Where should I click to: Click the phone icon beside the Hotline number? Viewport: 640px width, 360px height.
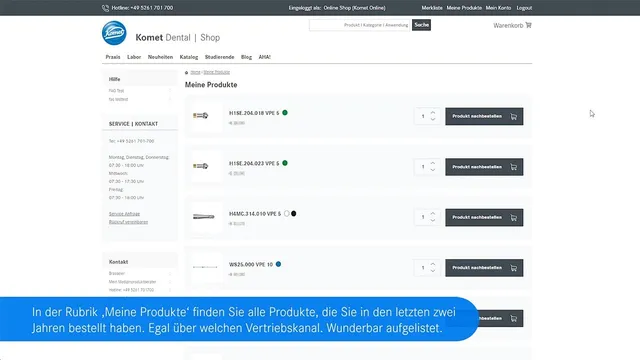[x=105, y=8]
